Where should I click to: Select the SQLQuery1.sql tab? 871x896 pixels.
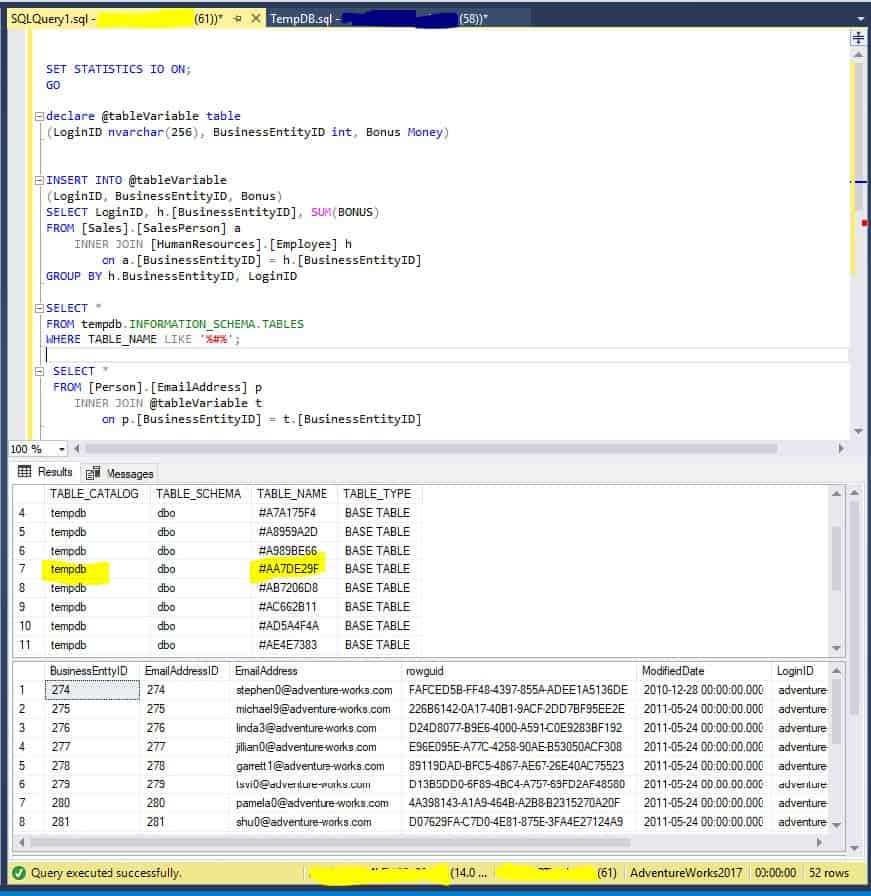117,18
